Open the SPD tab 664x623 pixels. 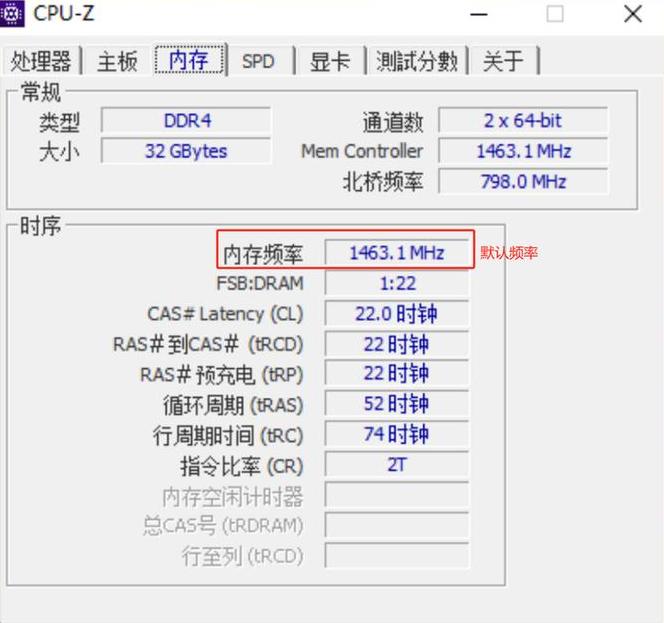(258, 61)
